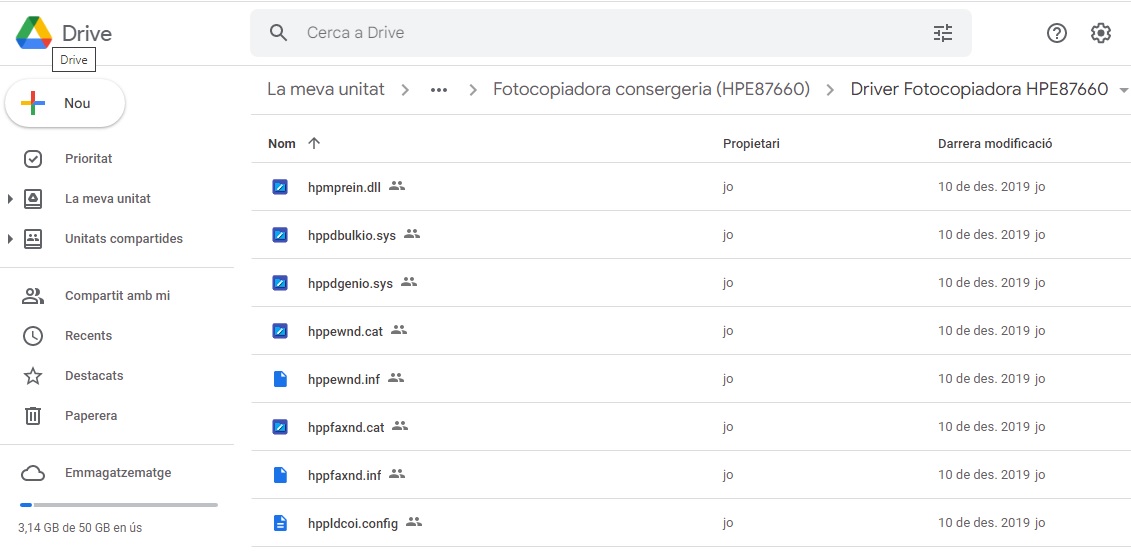The height and width of the screenshot is (553, 1131).
Task: Click Darrera modificació column header
Action: [995, 143]
